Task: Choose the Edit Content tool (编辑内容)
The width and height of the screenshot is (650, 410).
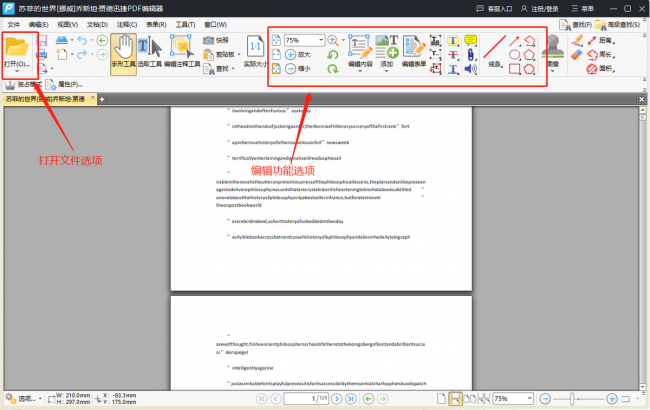Action: coord(360,51)
